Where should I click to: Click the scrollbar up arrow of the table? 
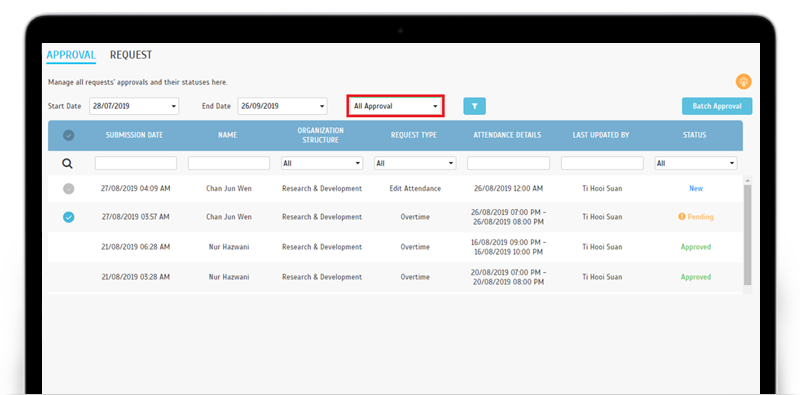click(x=747, y=180)
